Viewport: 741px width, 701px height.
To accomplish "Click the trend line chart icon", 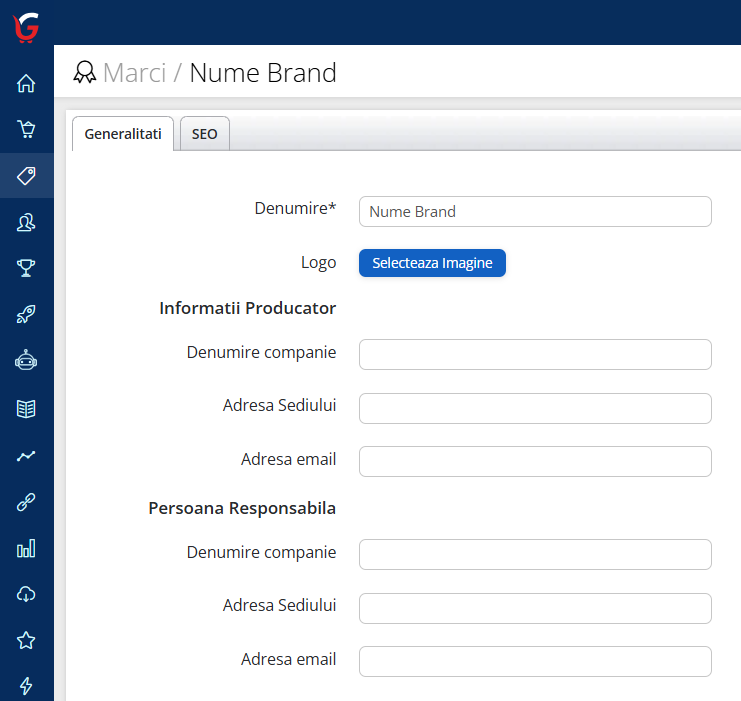I will [x=26, y=455].
